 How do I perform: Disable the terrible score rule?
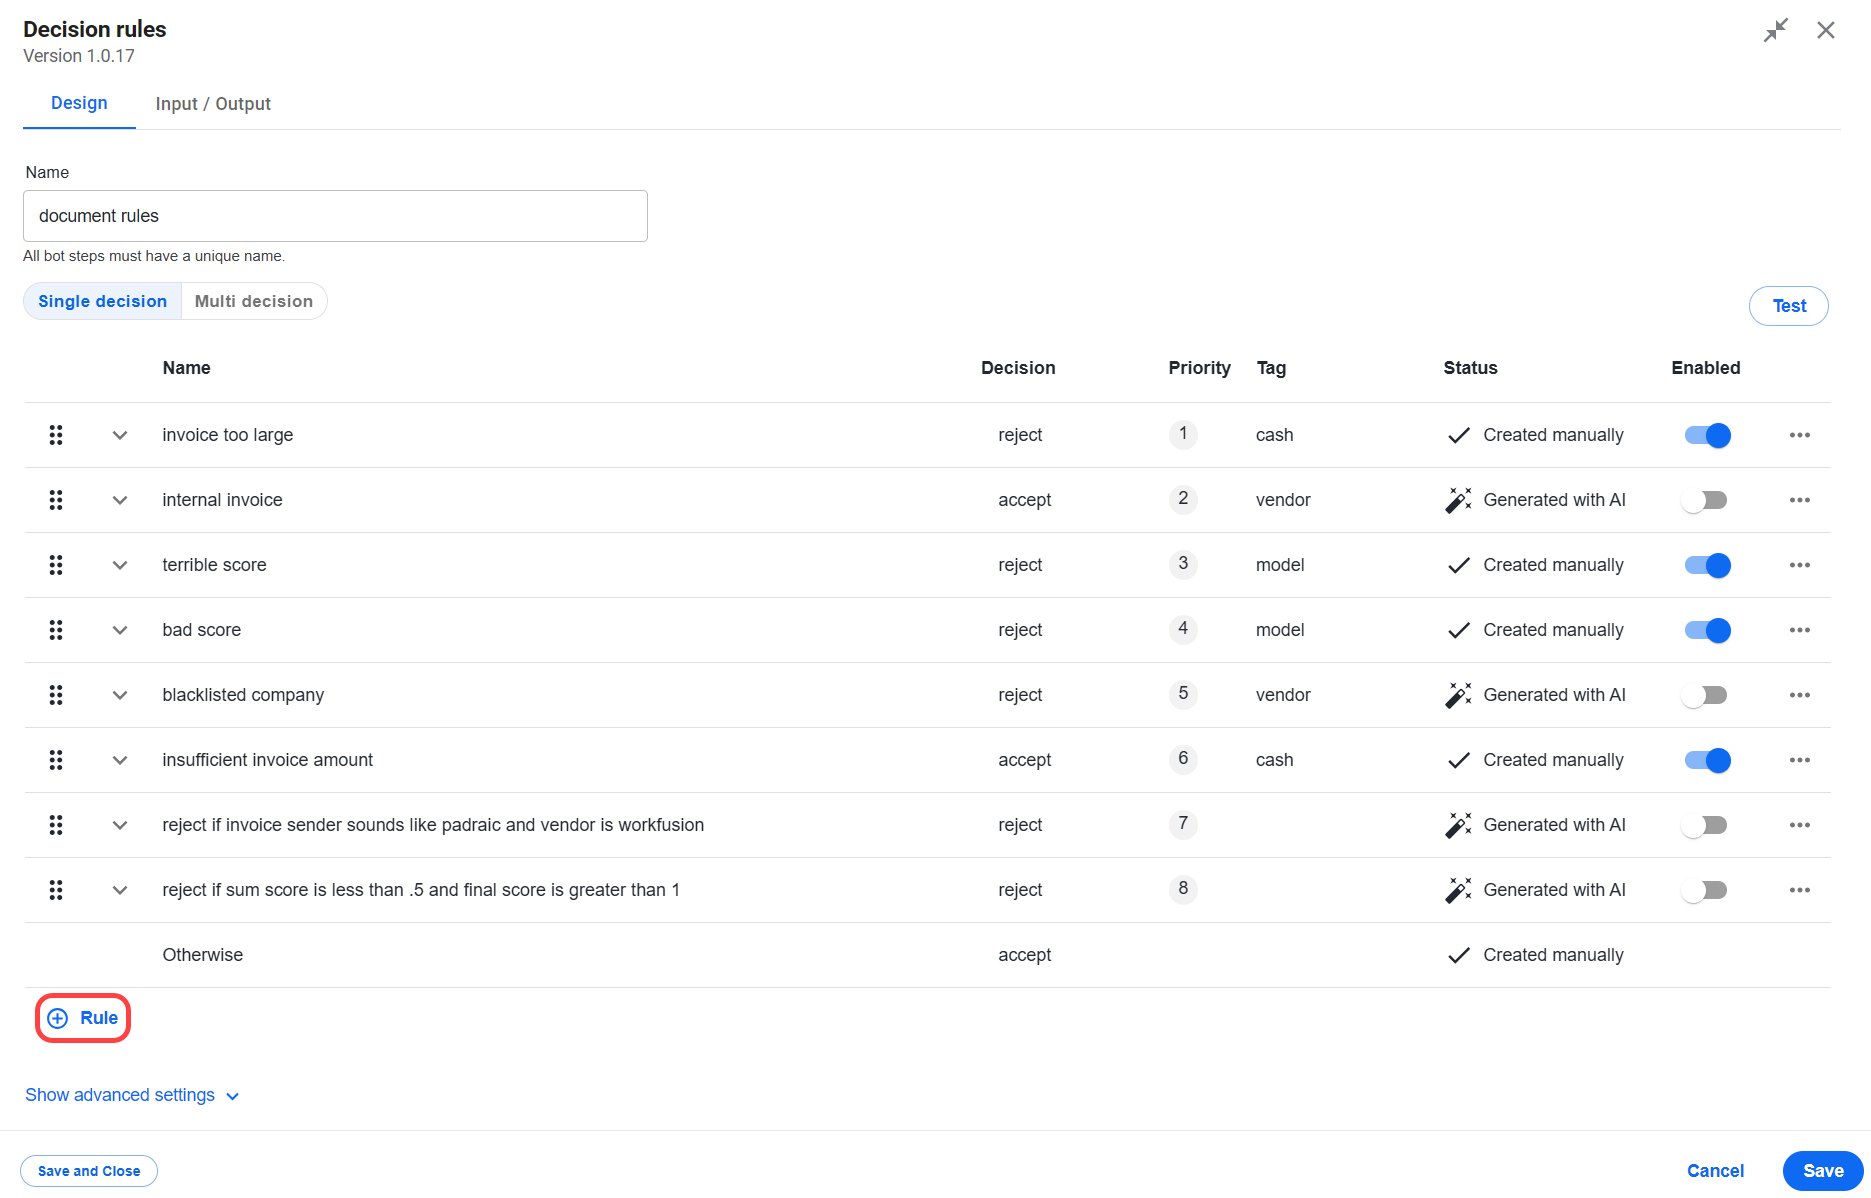[x=1707, y=565]
